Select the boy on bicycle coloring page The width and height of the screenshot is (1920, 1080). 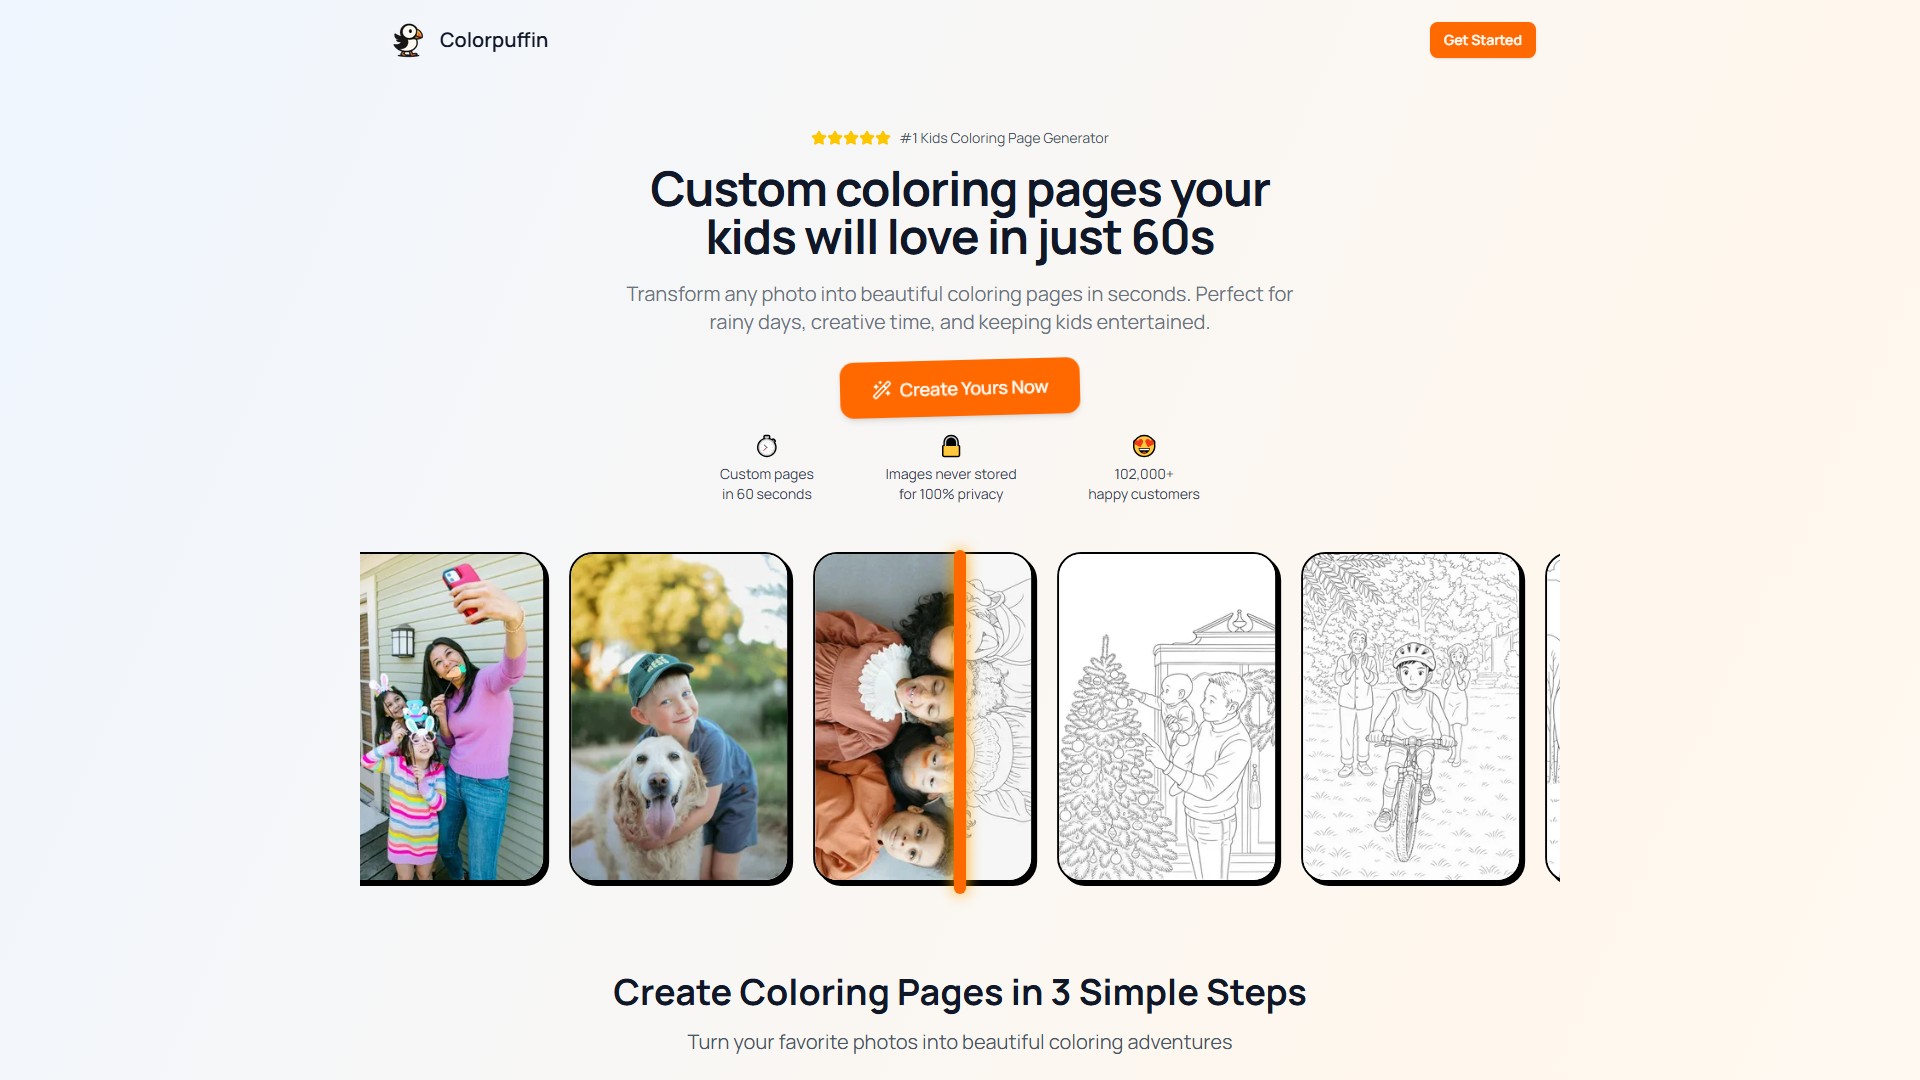tap(1412, 718)
